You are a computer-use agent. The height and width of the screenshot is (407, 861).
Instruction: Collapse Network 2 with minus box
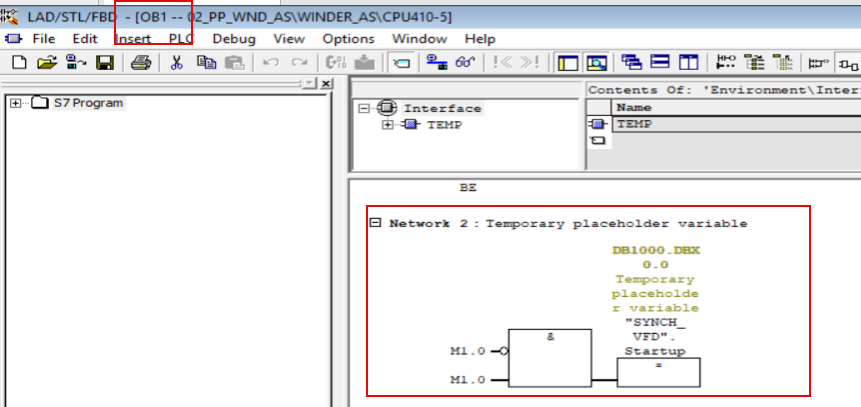pos(375,222)
